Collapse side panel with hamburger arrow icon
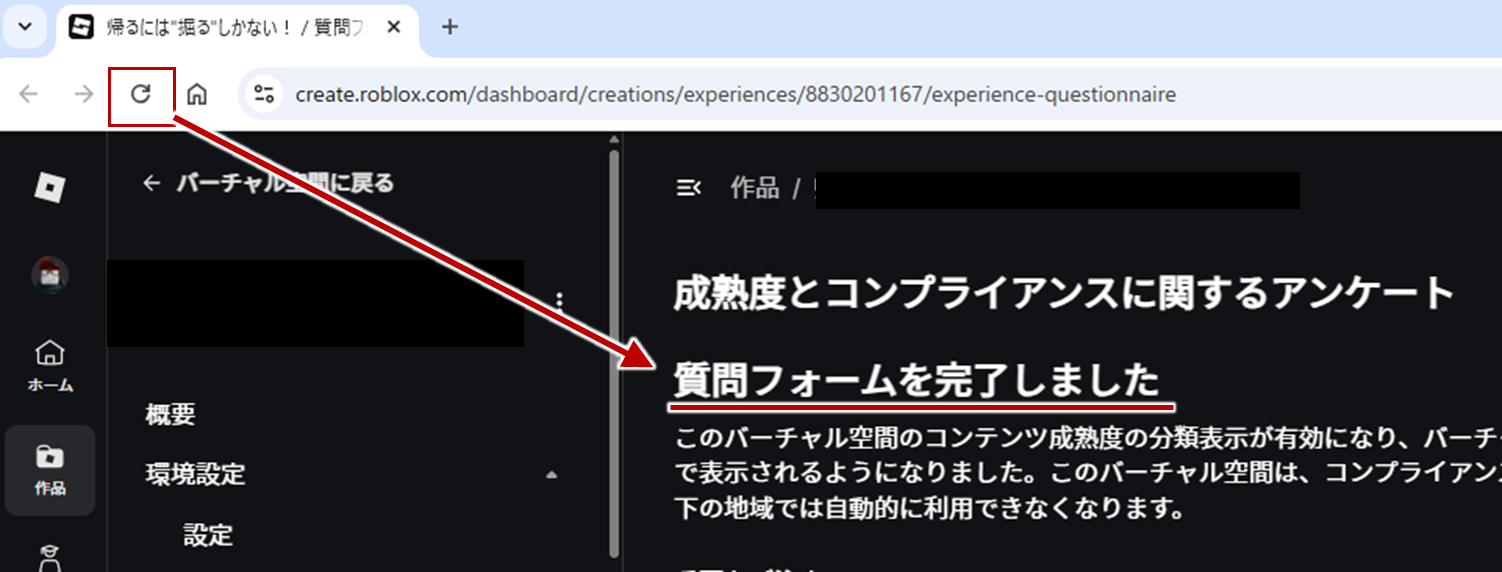 (x=688, y=187)
